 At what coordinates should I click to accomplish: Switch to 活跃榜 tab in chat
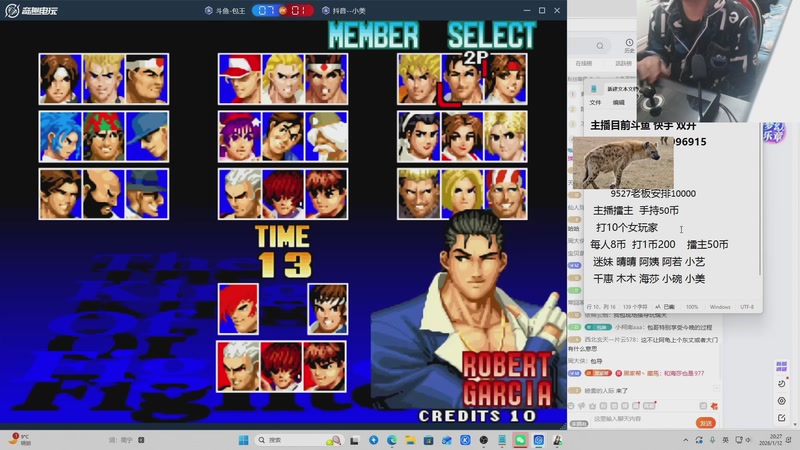coord(623,63)
